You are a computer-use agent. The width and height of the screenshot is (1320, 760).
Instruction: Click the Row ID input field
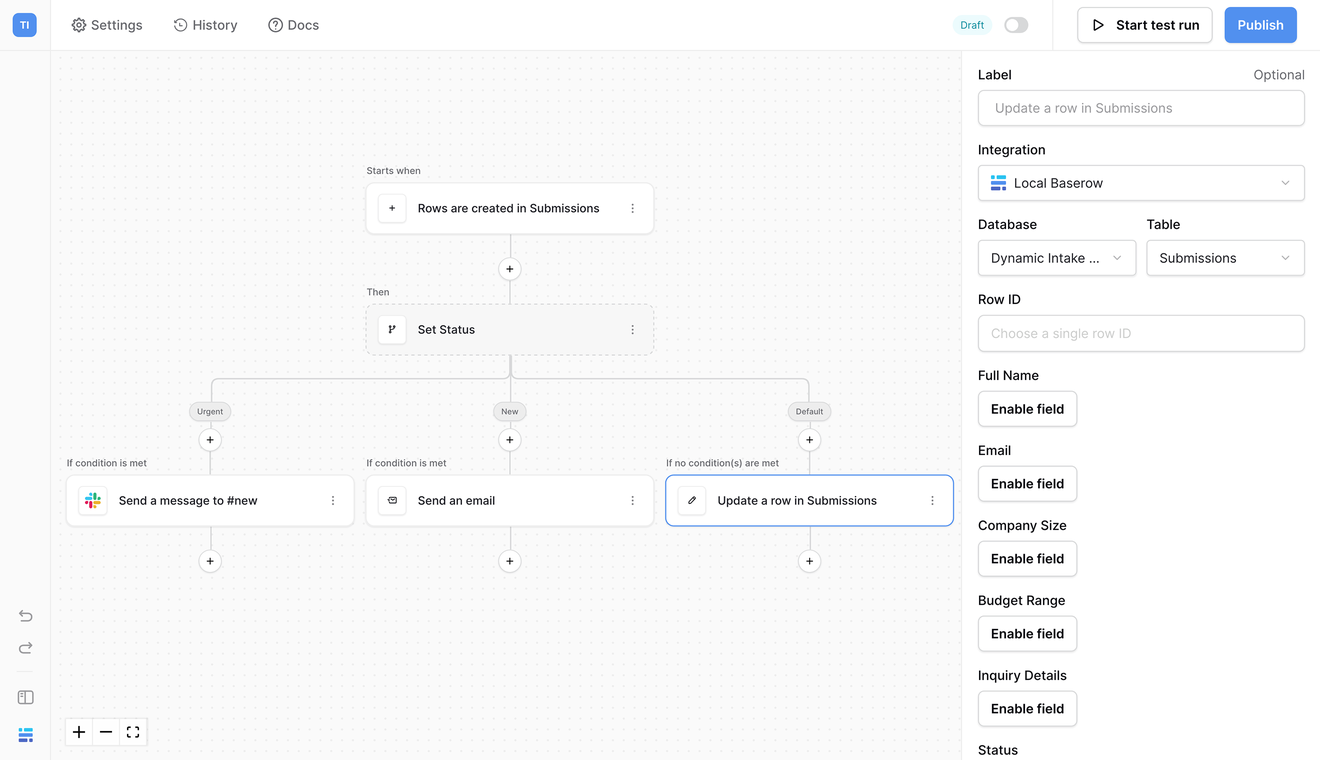click(x=1141, y=334)
